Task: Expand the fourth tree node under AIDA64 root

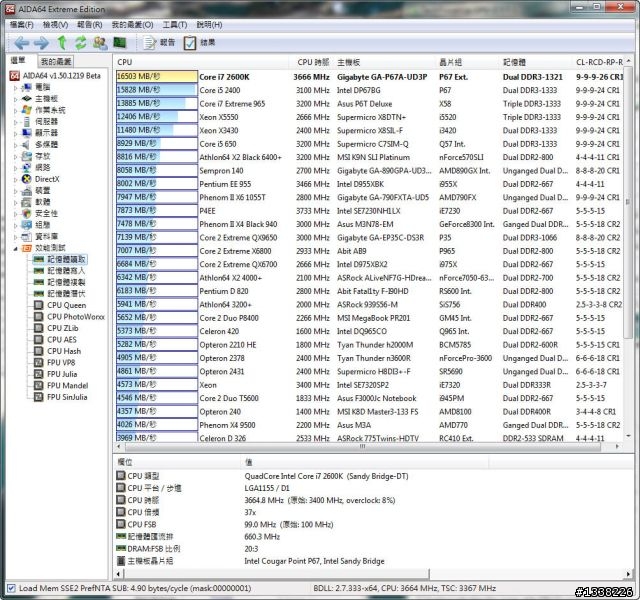Action: point(16,122)
